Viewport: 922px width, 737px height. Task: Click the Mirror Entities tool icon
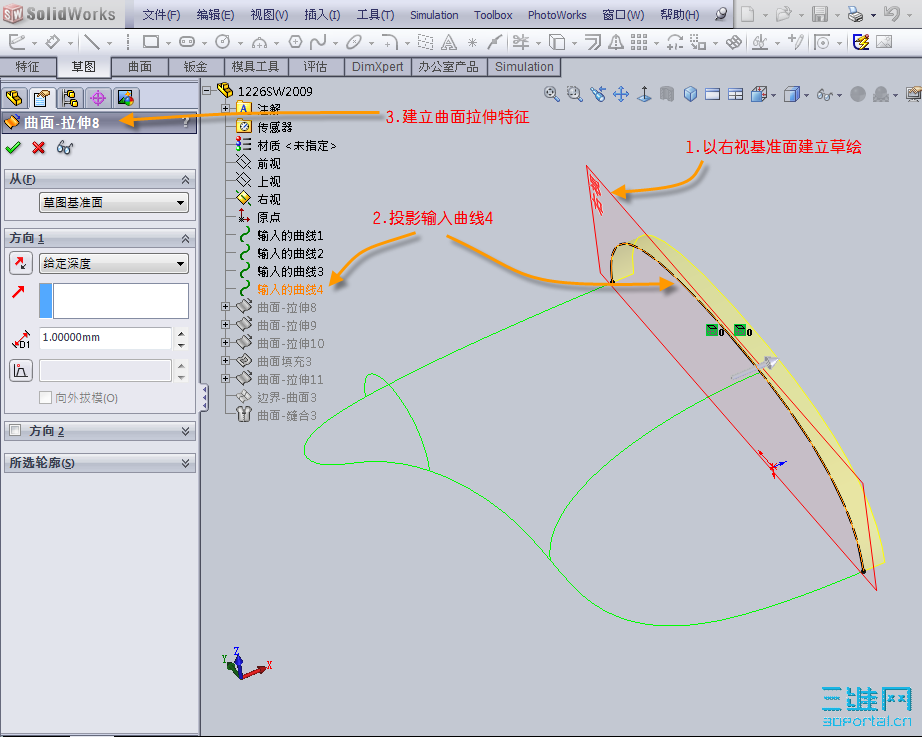(x=616, y=42)
